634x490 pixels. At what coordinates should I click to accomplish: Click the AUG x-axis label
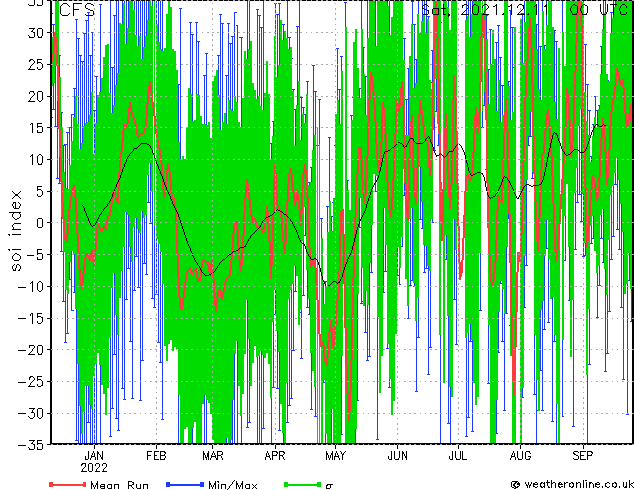[520, 456]
